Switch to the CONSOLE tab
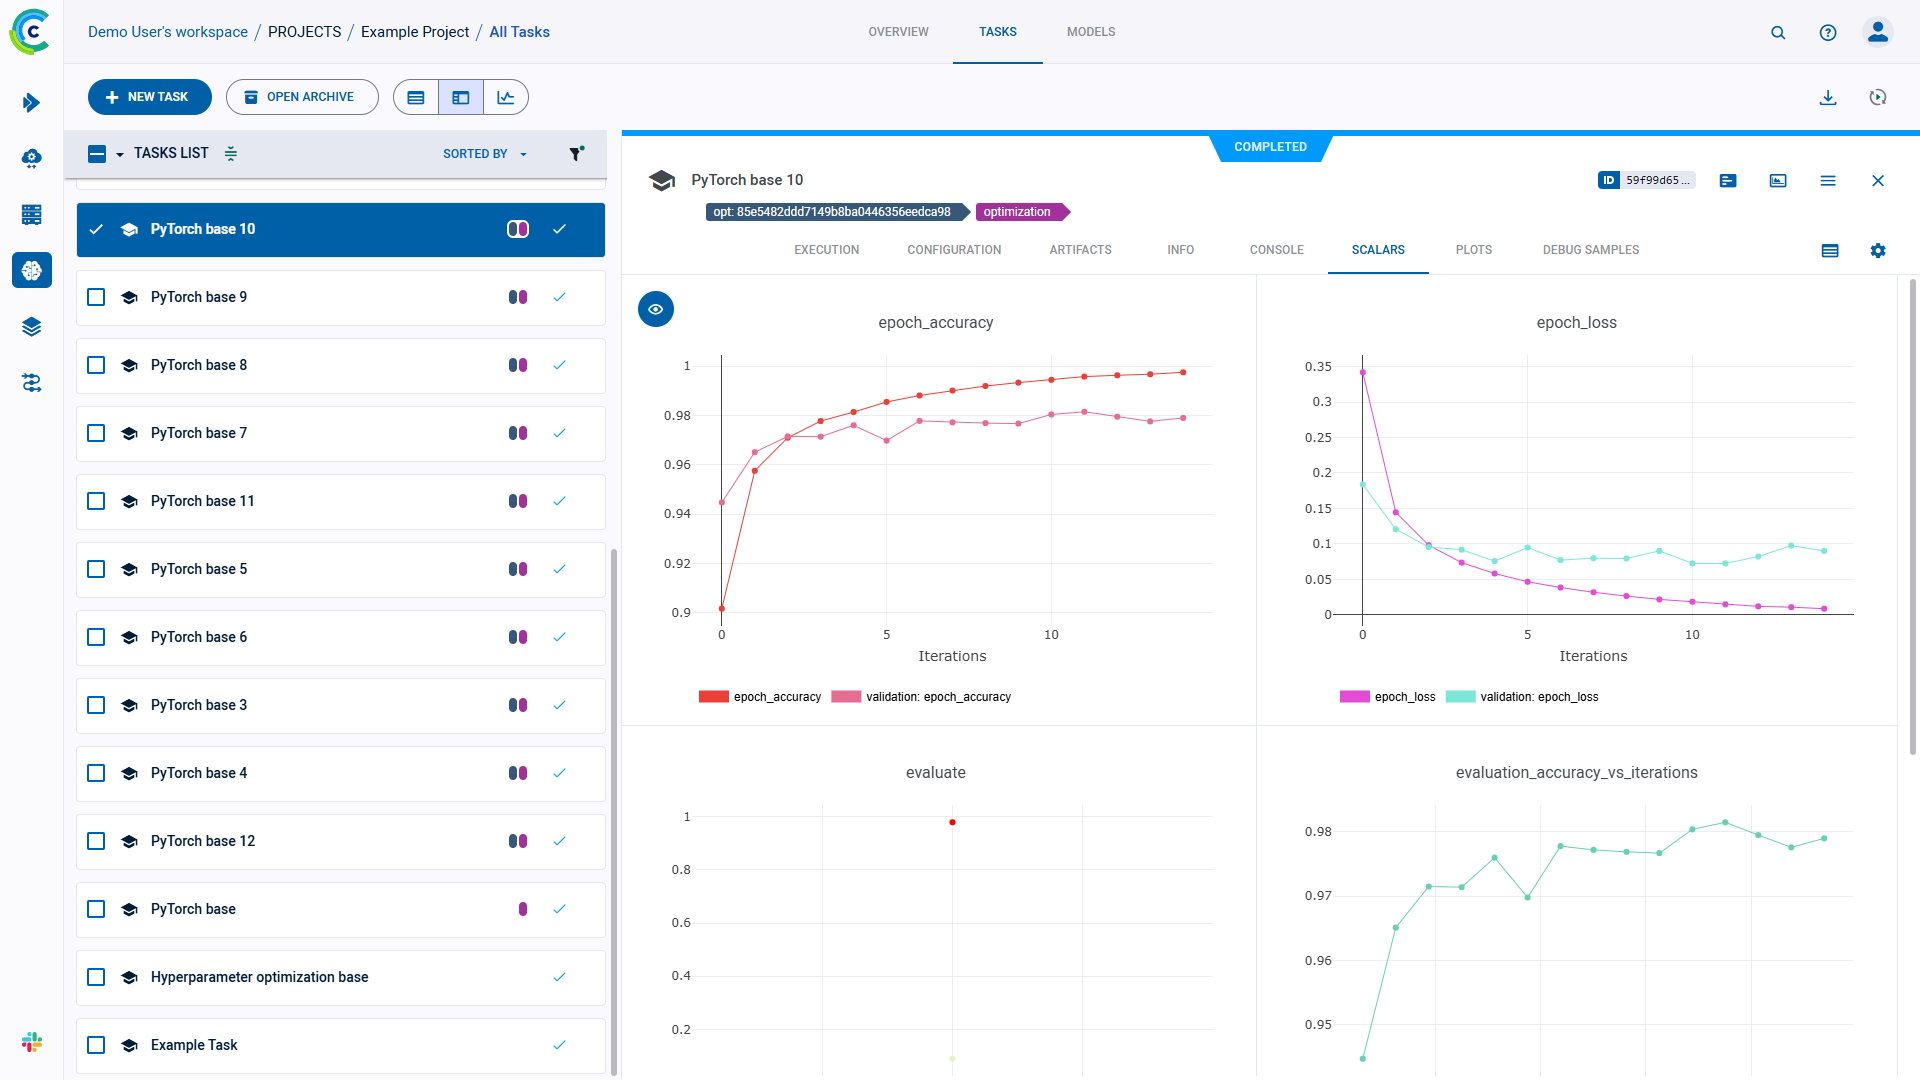 pyautogui.click(x=1276, y=250)
